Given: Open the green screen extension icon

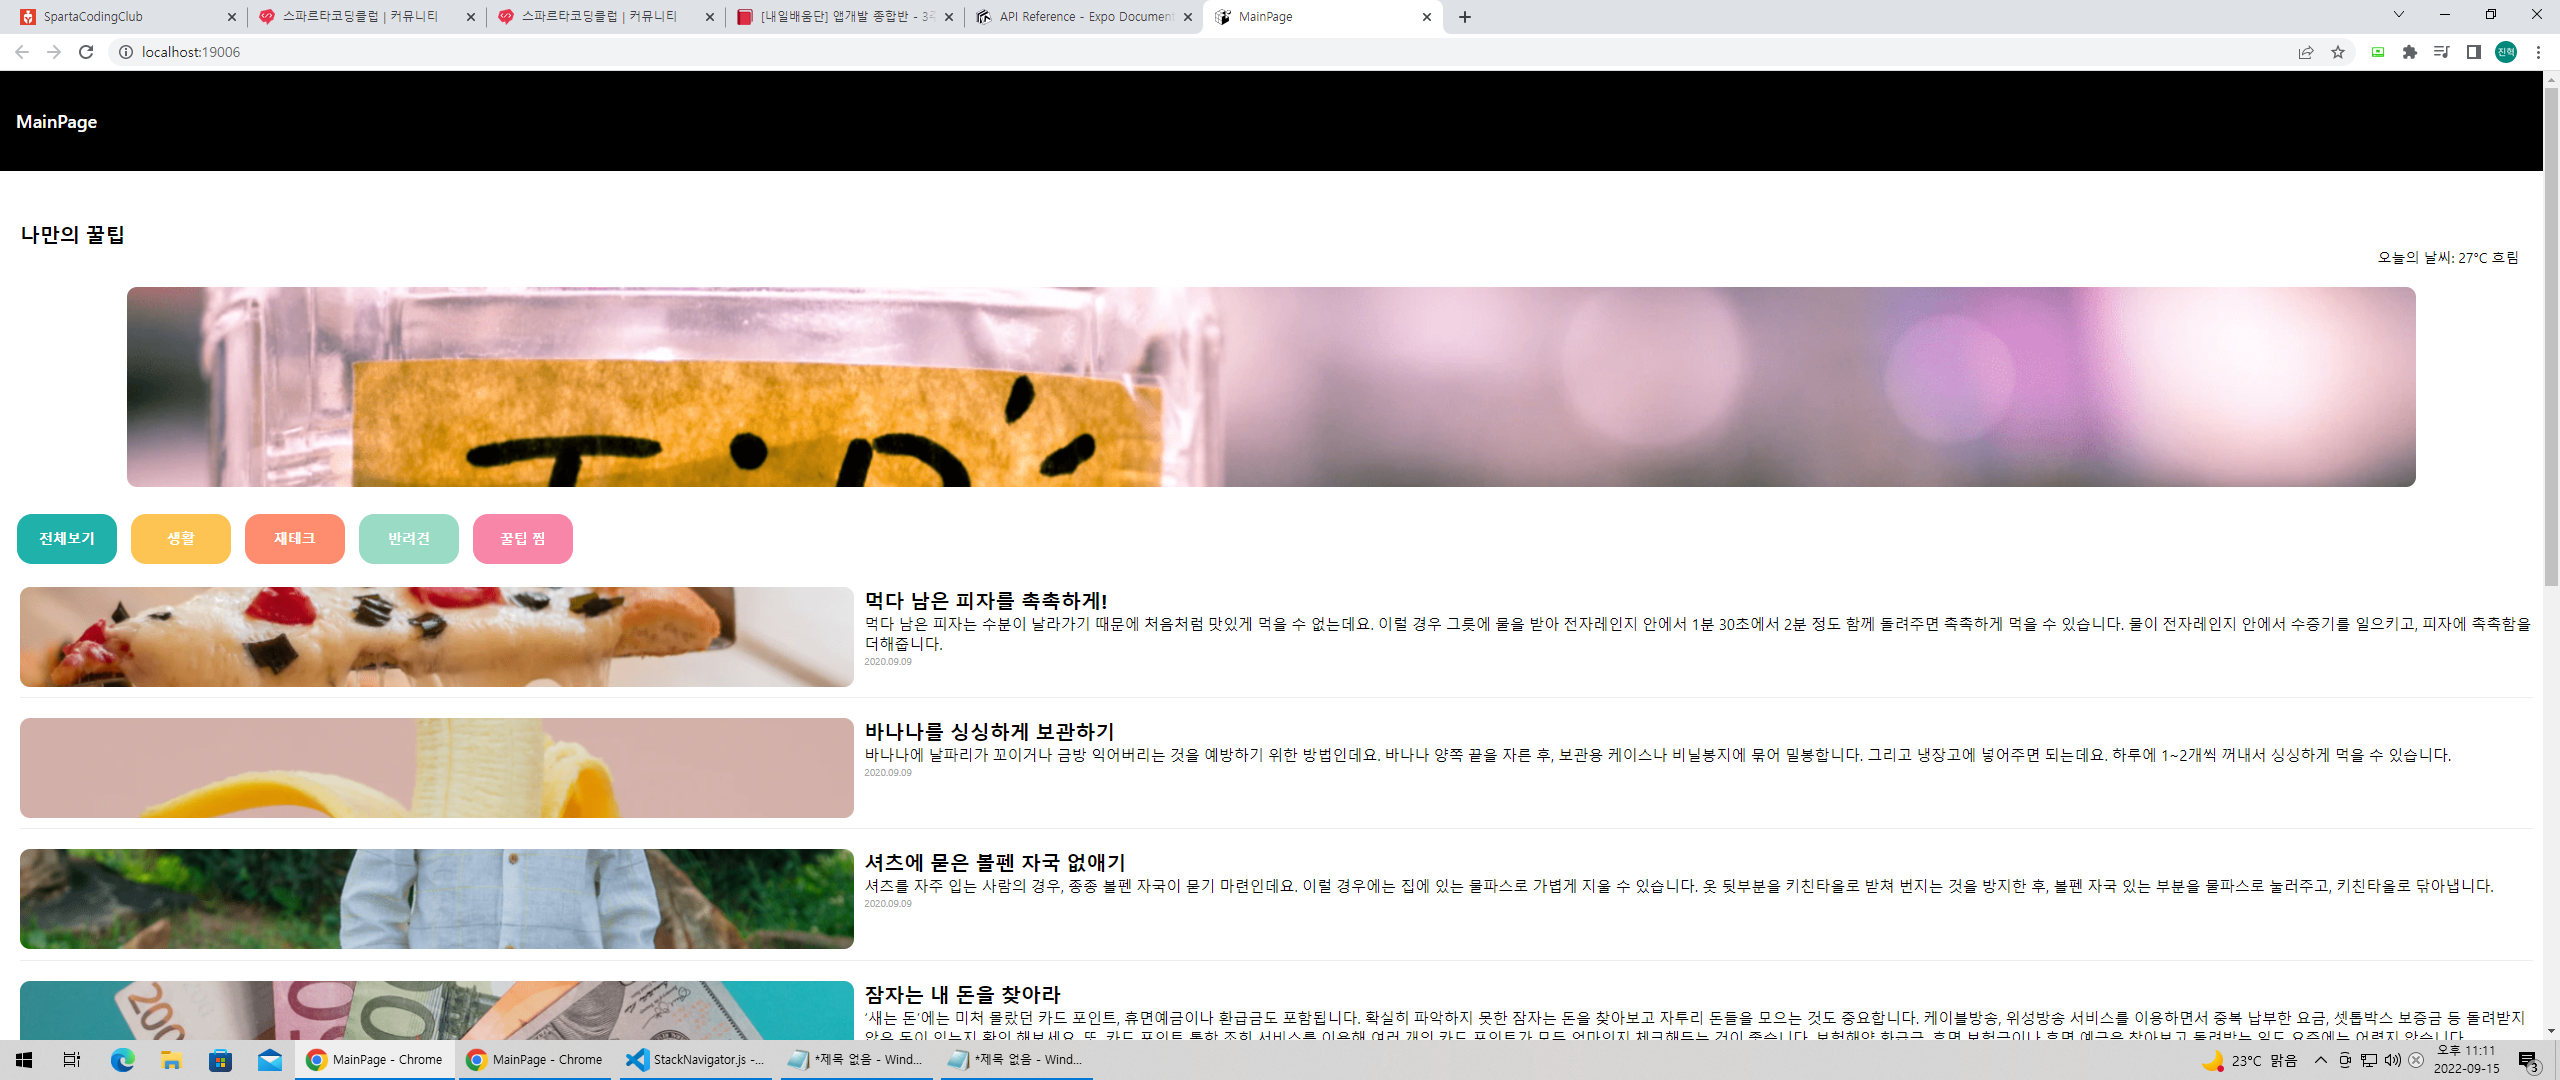Looking at the screenshot, I should [2378, 52].
